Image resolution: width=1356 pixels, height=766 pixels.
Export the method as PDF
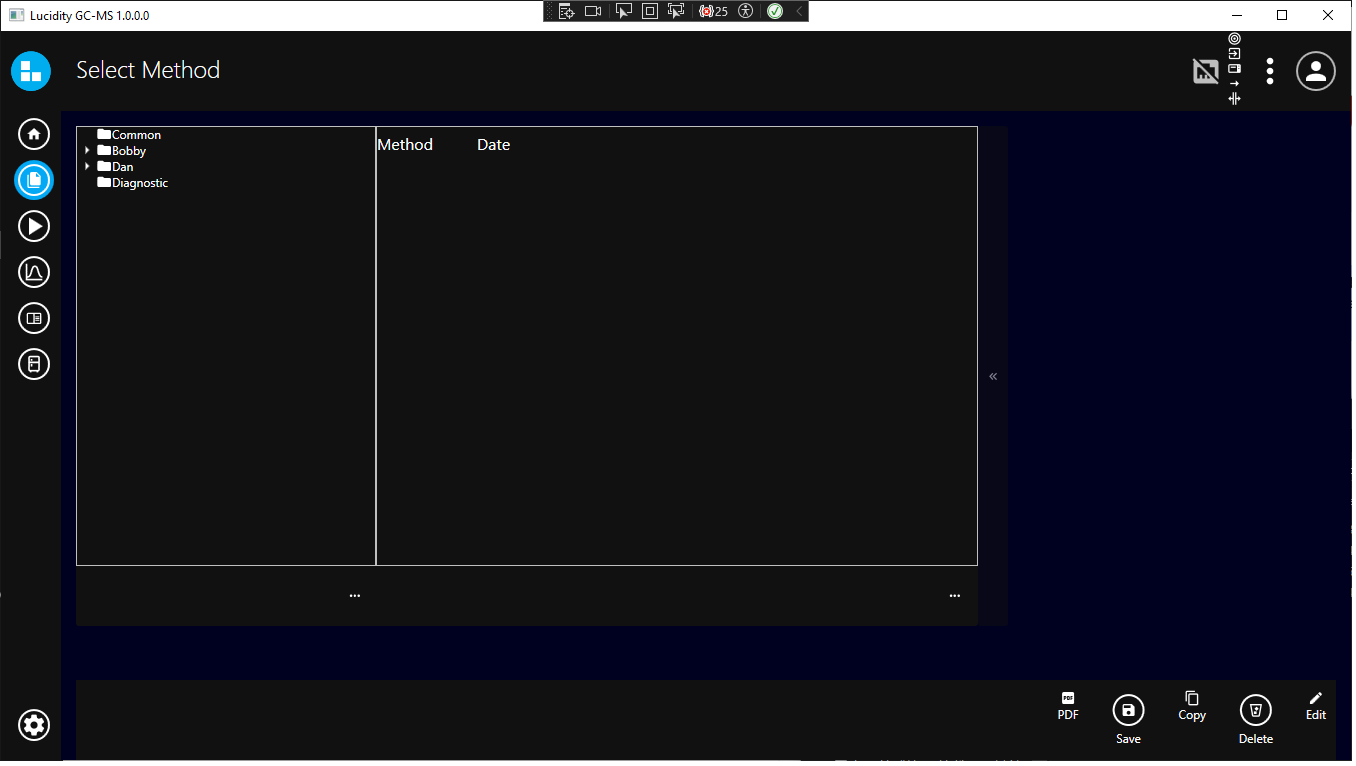point(1068,706)
